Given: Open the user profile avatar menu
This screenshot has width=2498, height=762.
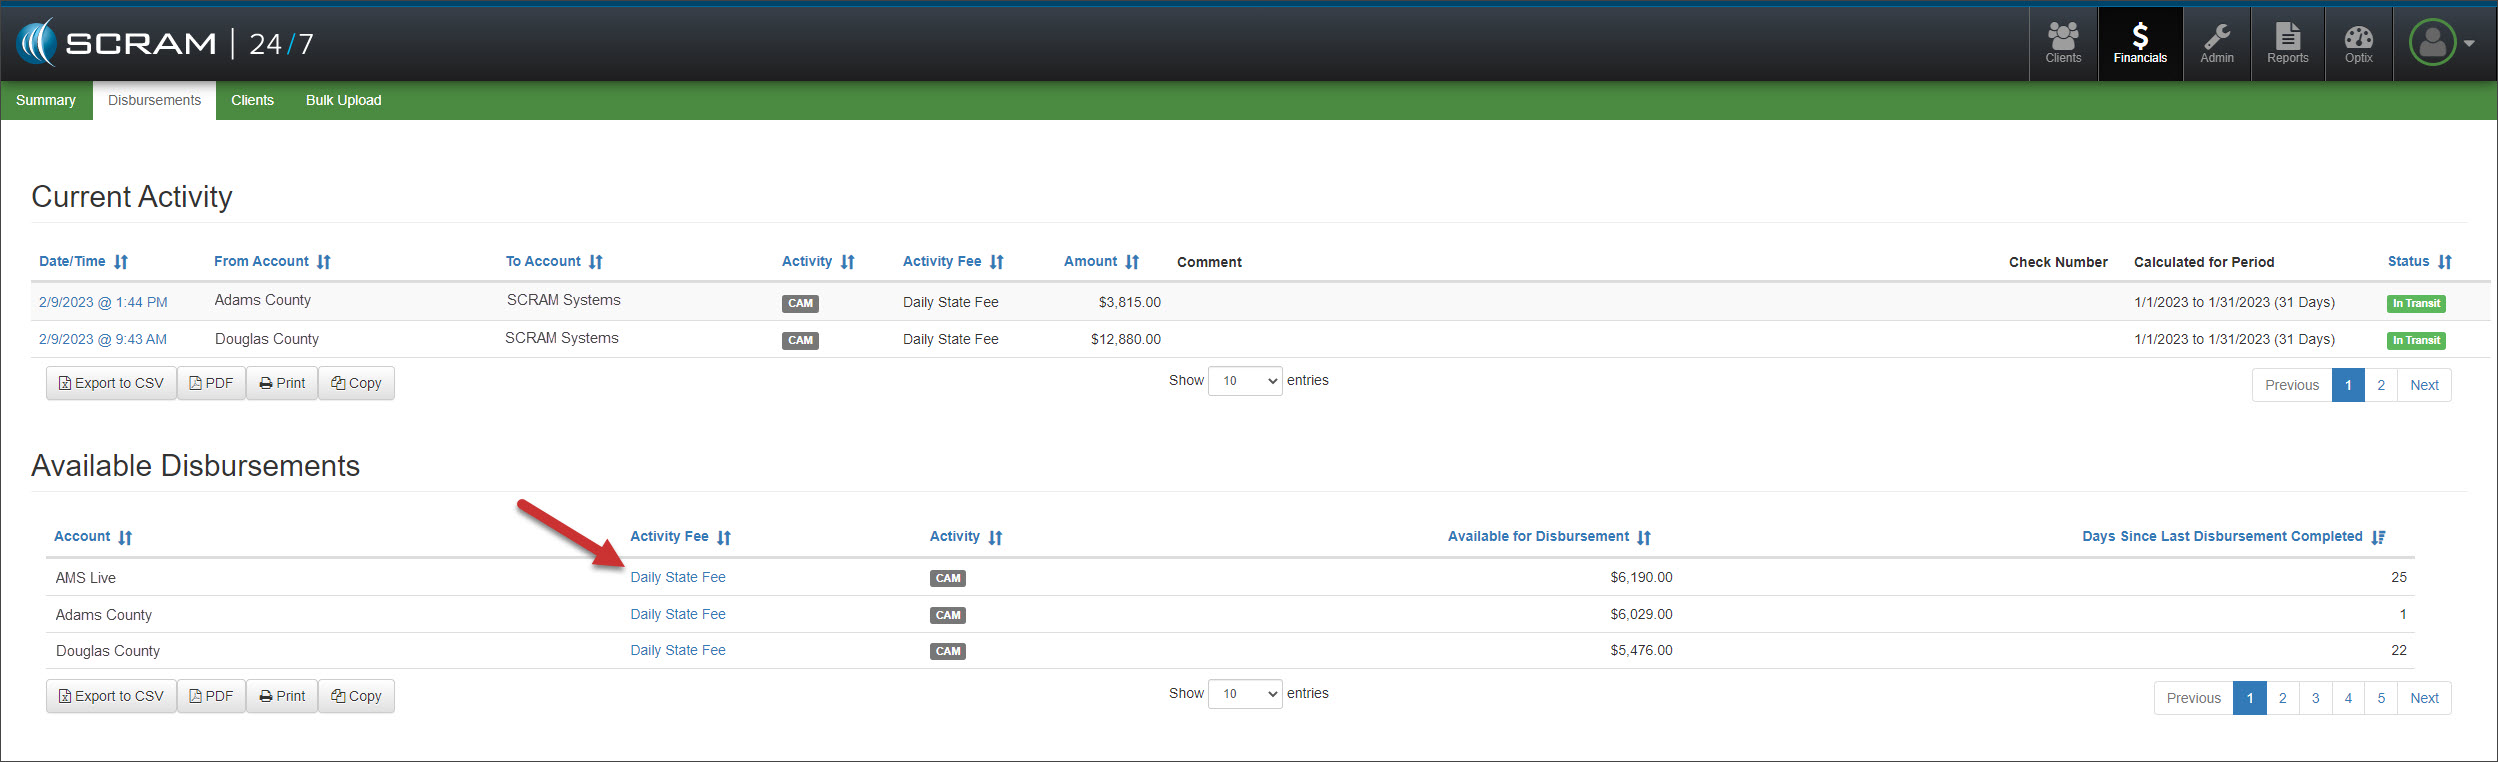Looking at the screenshot, I should click(x=2440, y=44).
